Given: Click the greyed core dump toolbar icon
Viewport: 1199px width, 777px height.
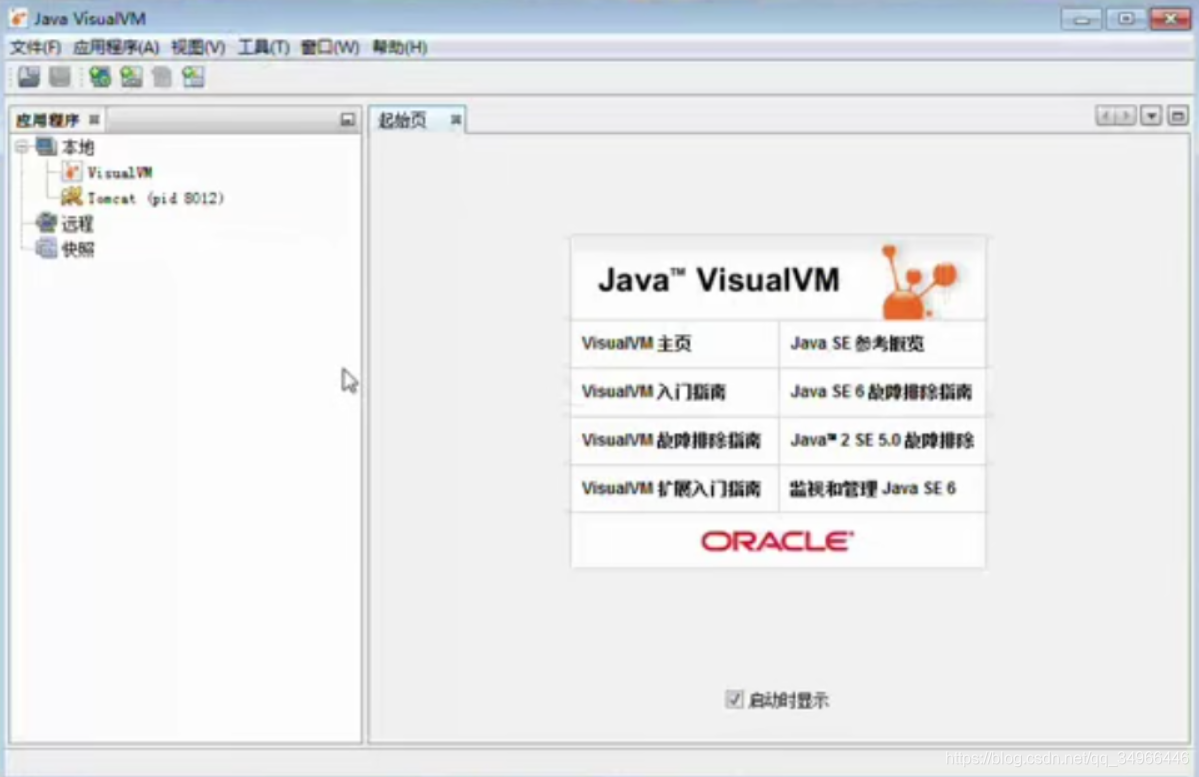Looking at the screenshot, I should 161,76.
